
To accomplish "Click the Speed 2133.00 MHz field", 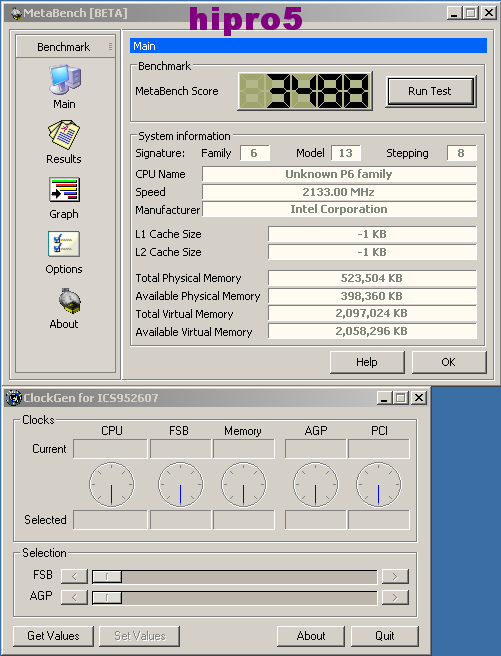I will [339, 192].
